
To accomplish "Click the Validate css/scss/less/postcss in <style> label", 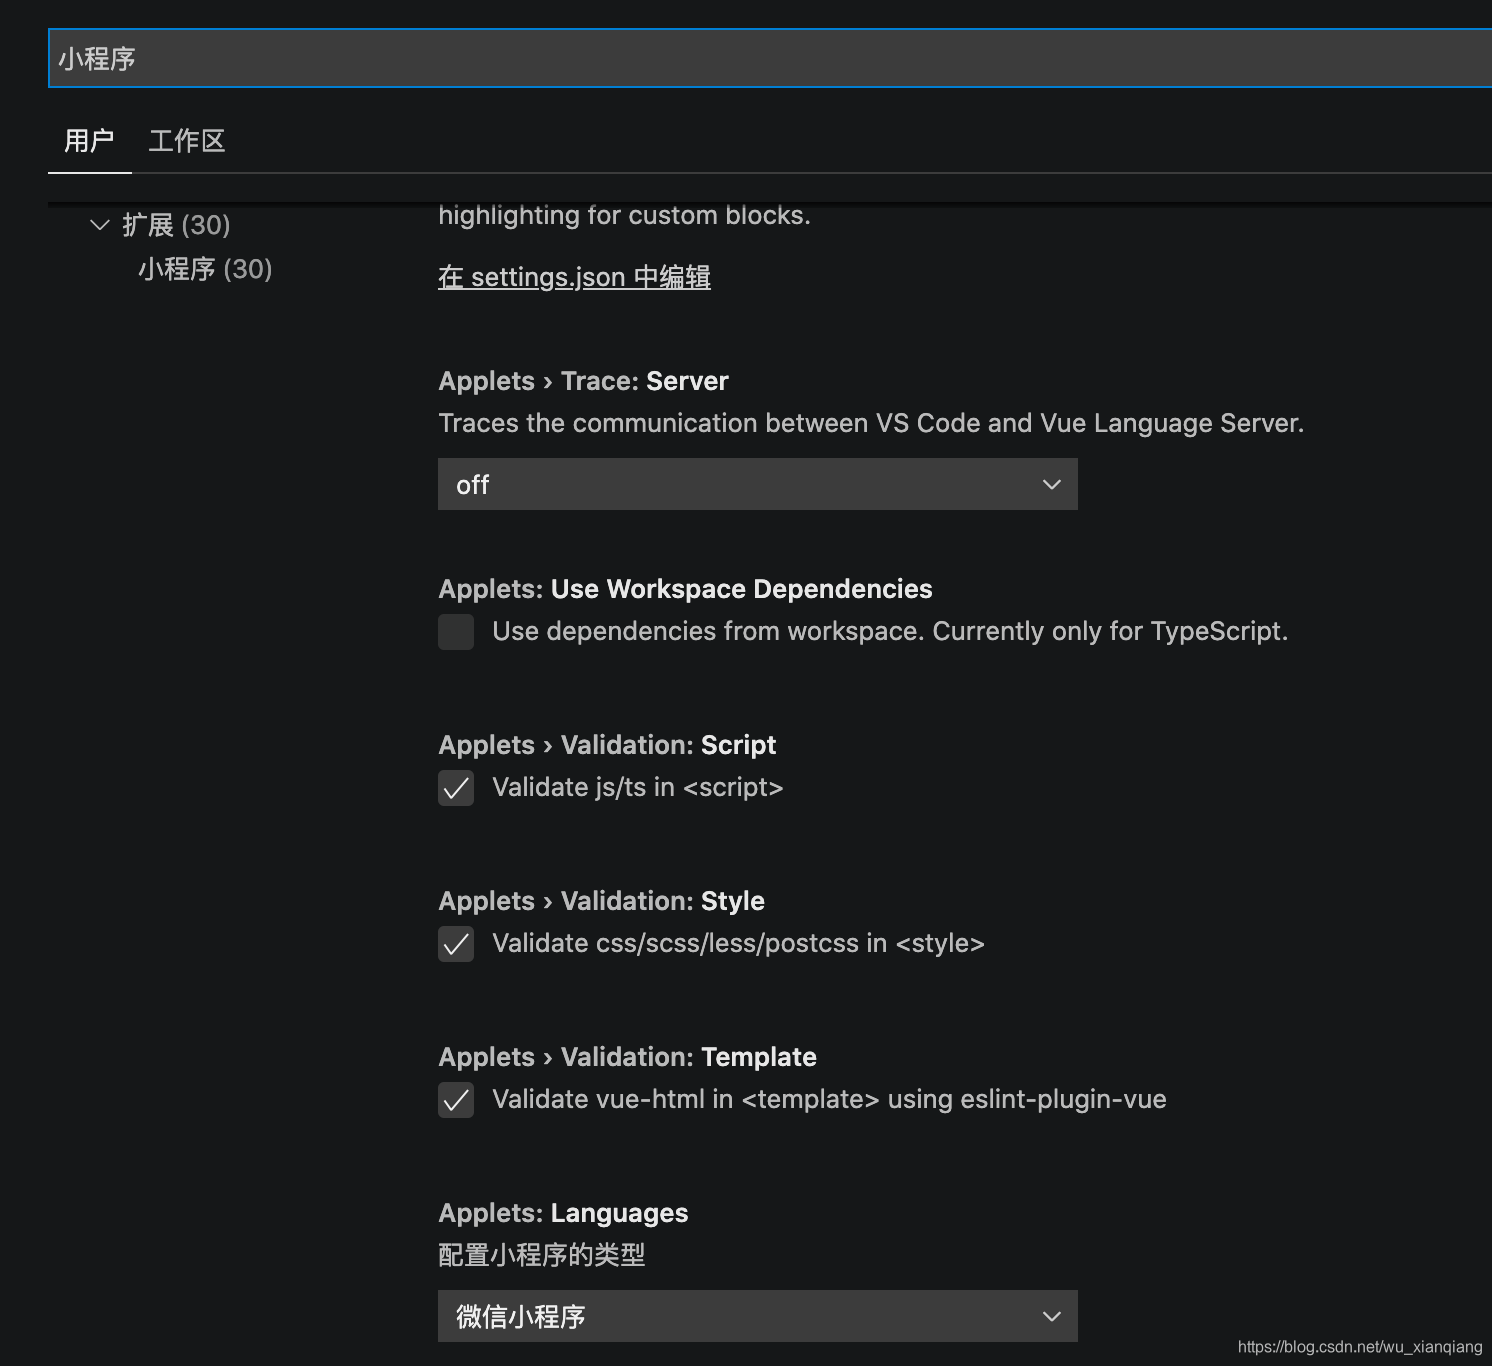I will click(738, 944).
